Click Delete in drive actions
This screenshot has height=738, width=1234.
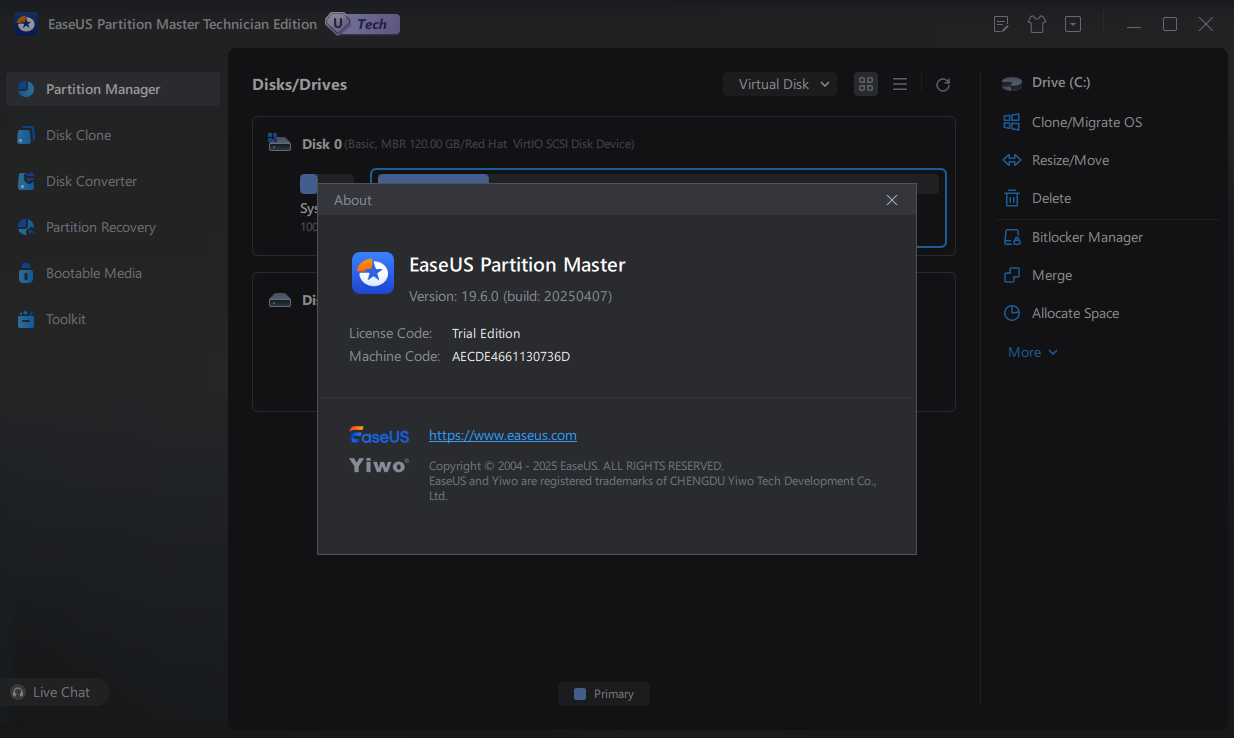pos(1051,198)
